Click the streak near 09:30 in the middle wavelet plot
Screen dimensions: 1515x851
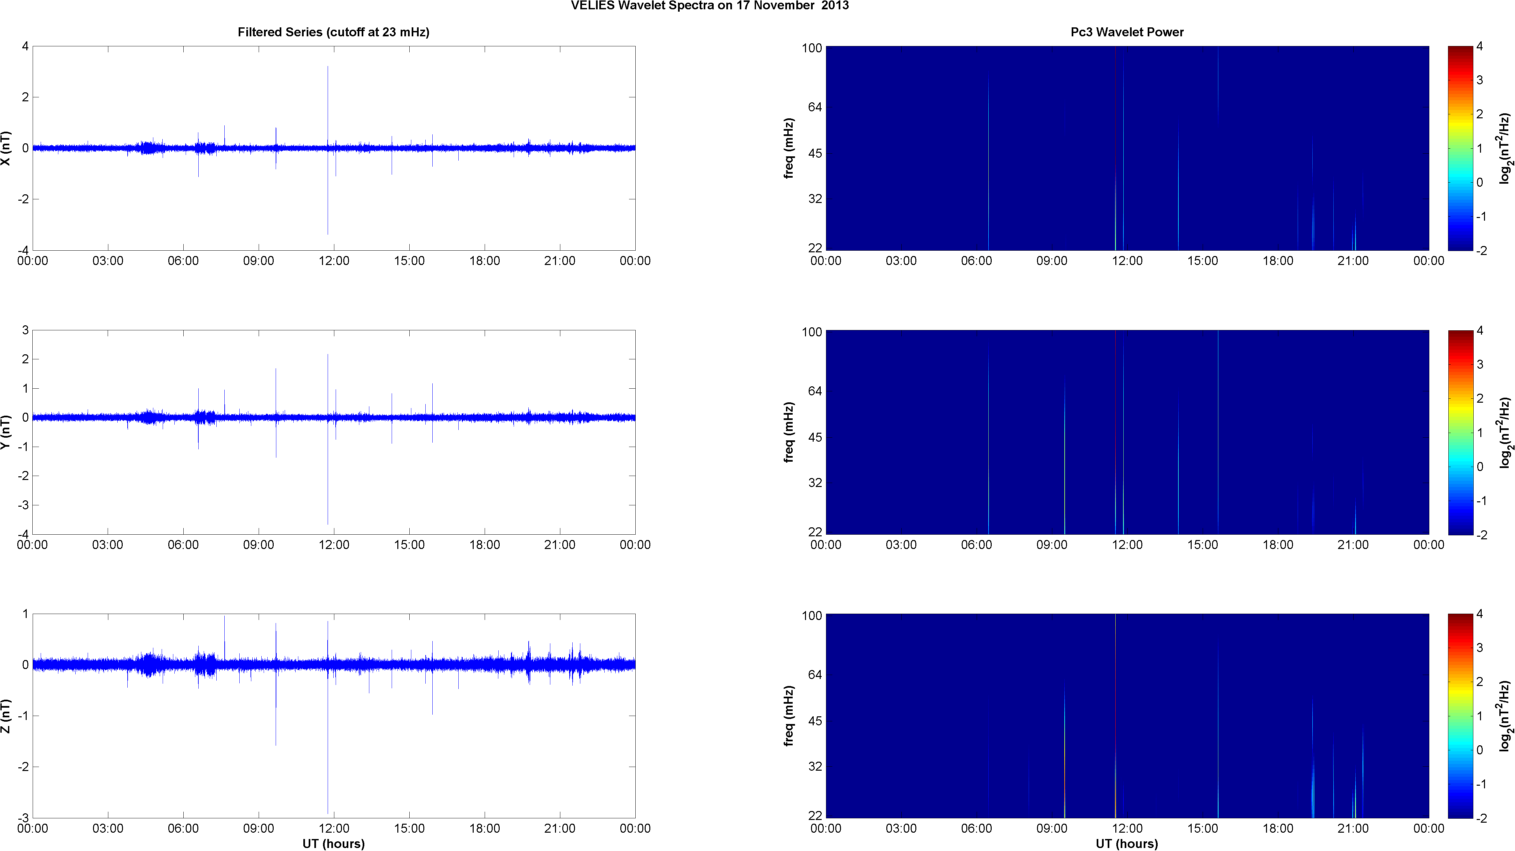(x=1065, y=455)
